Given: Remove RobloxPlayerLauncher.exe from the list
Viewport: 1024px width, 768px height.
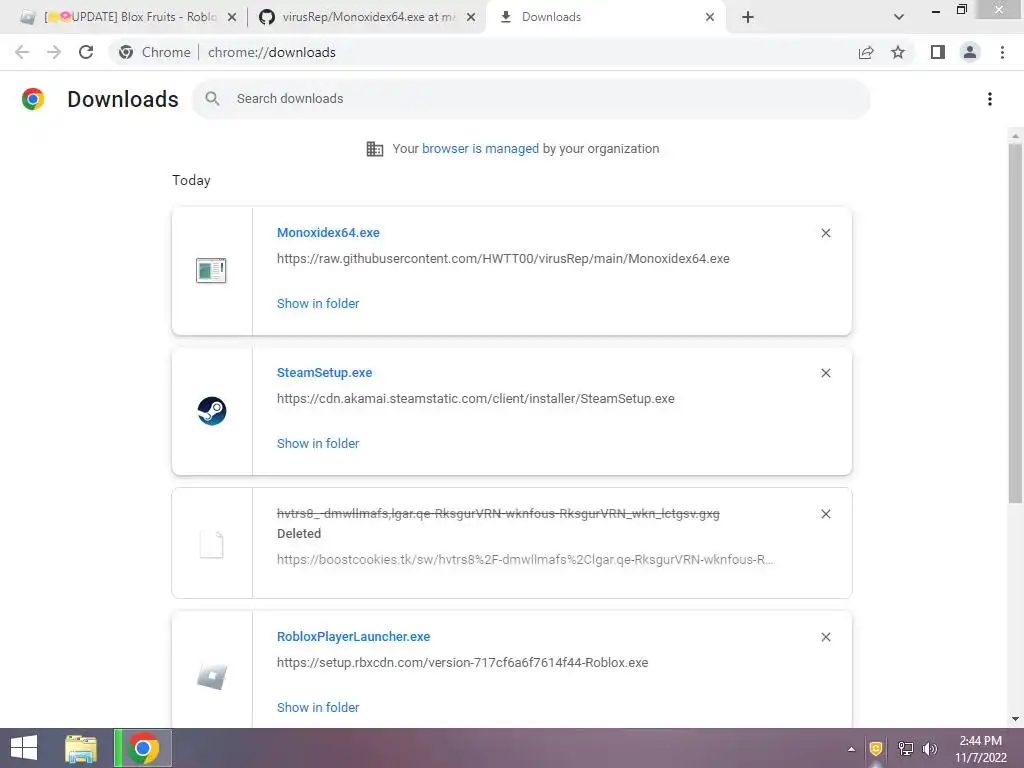Looking at the screenshot, I should (826, 637).
